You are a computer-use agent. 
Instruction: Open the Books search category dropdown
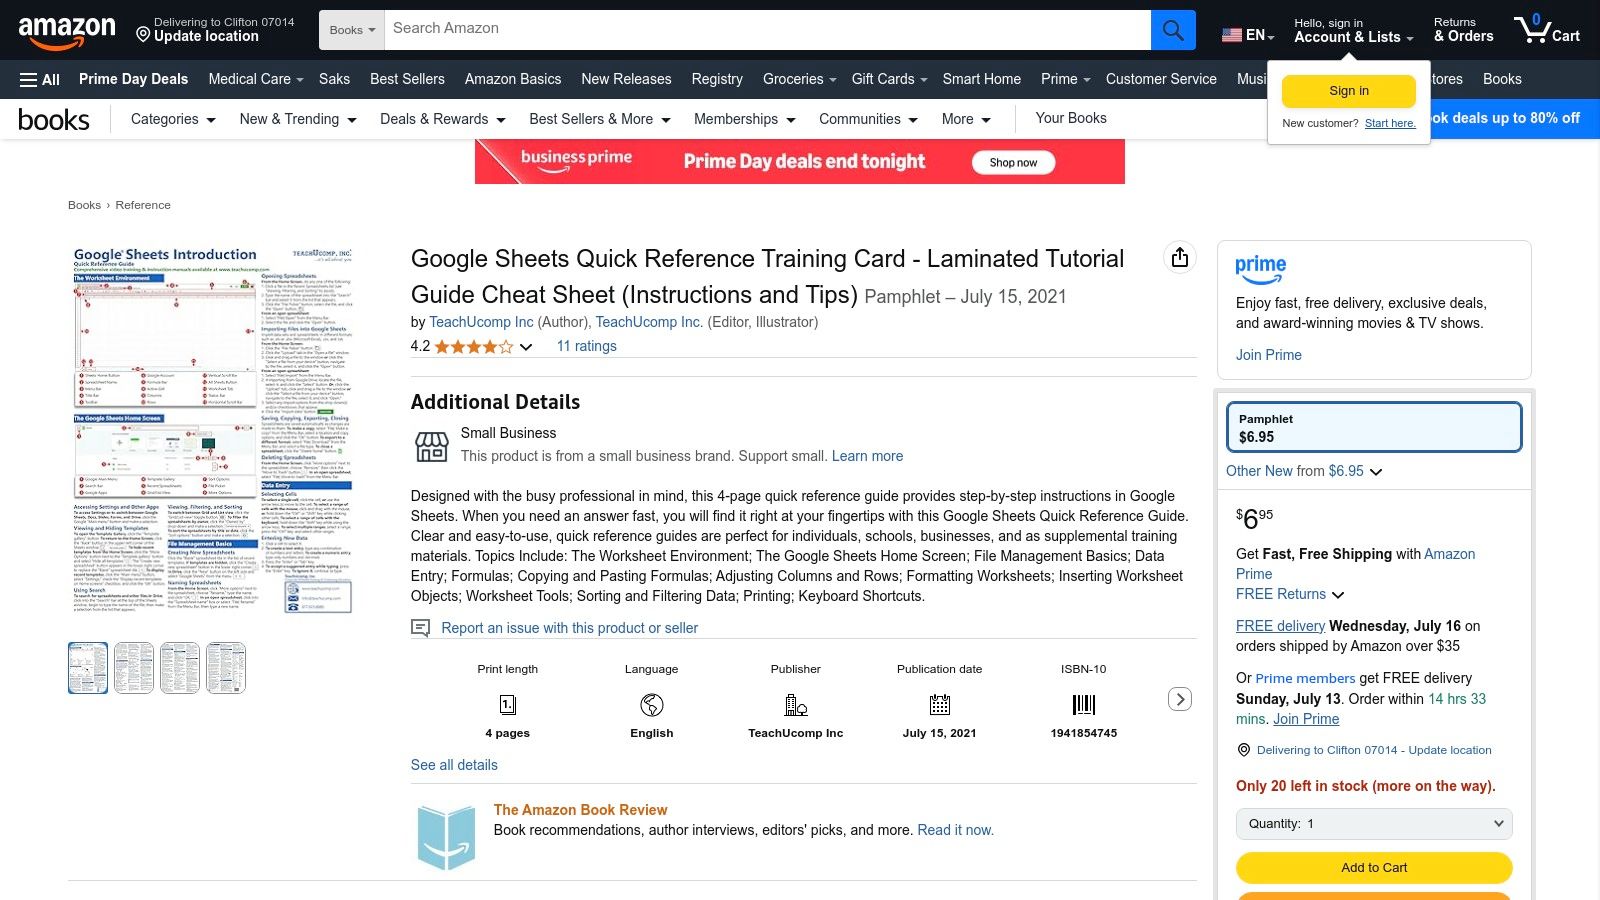tap(352, 30)
